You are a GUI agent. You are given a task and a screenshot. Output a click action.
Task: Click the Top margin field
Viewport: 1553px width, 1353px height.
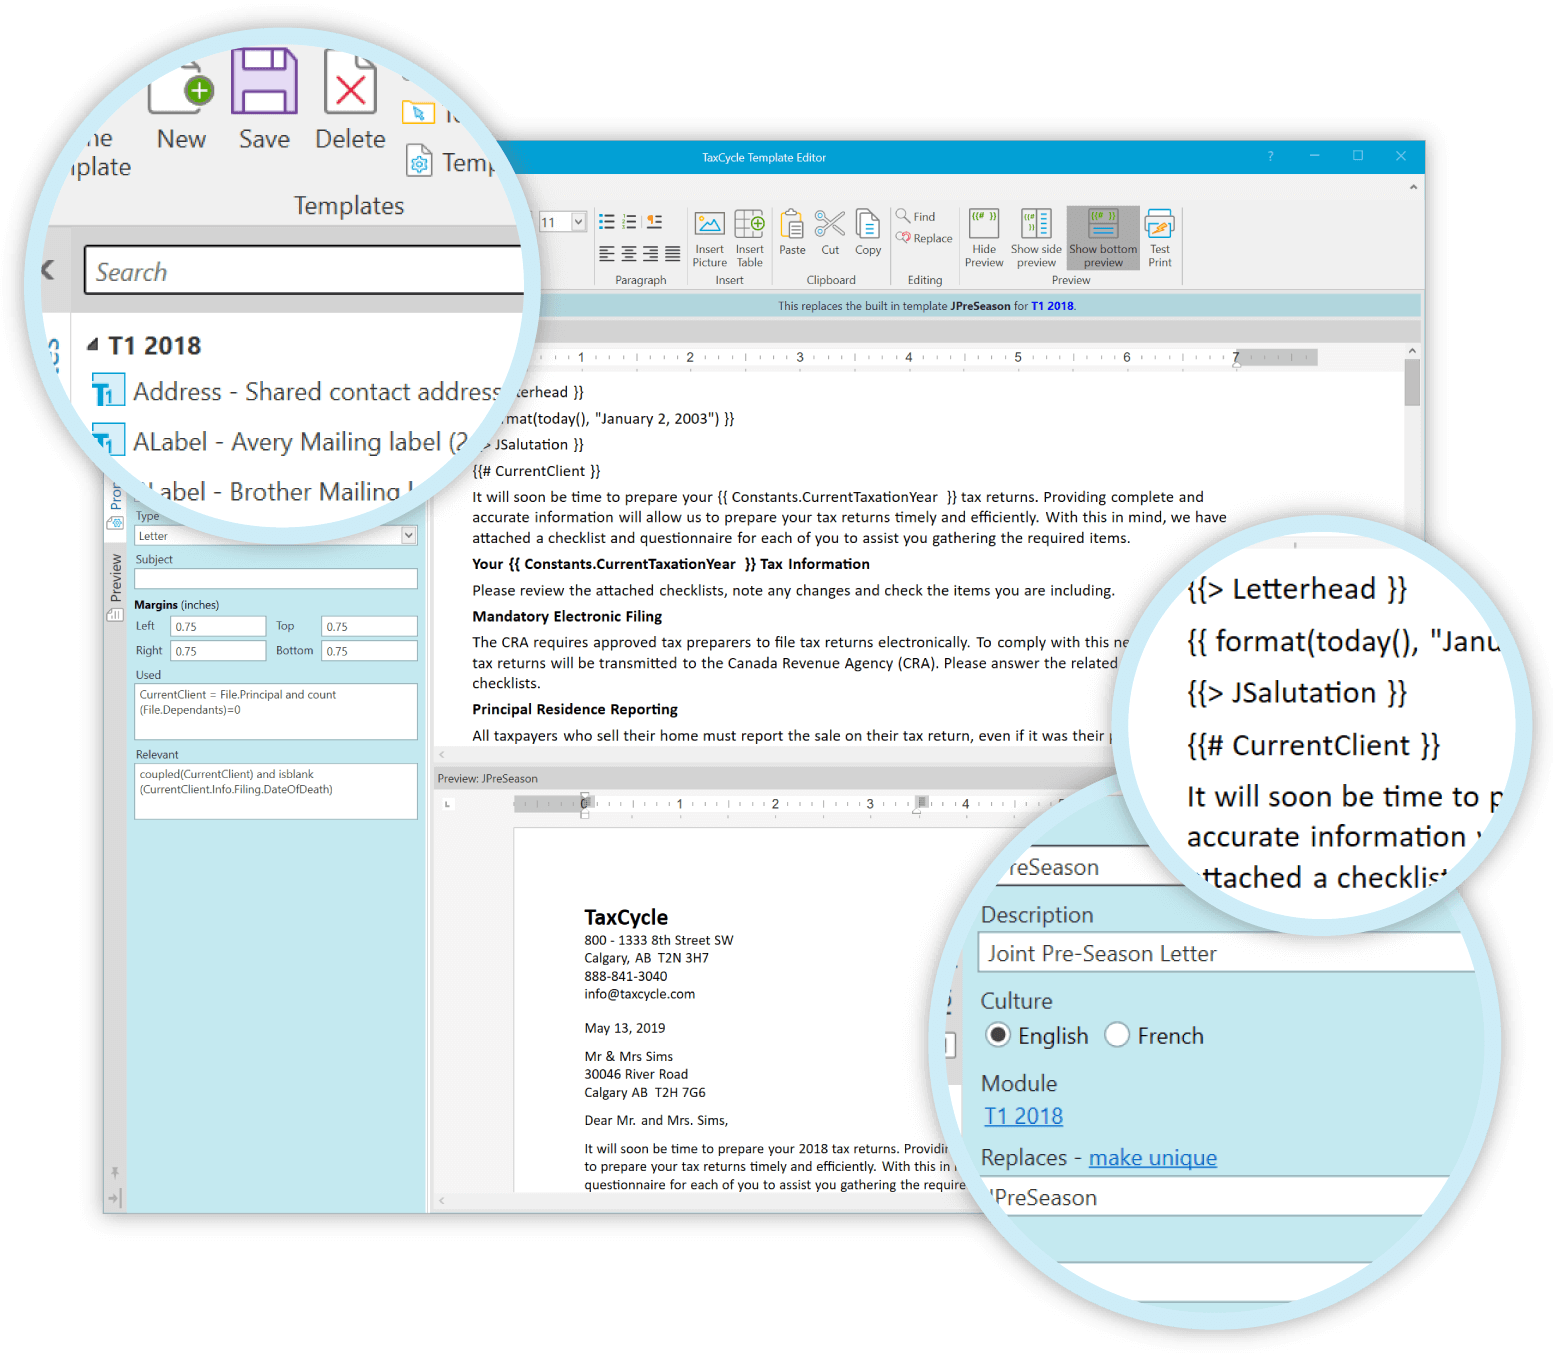(369, 626)
